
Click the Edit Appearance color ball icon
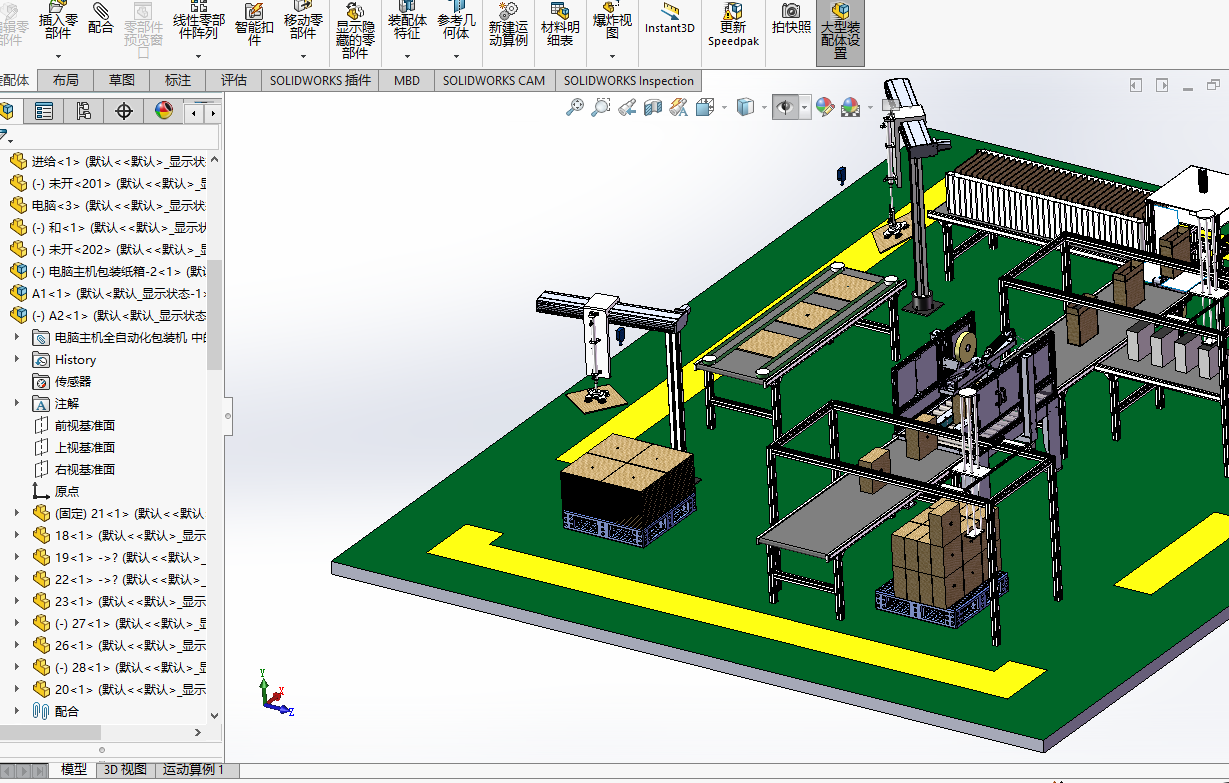[825, 107]
